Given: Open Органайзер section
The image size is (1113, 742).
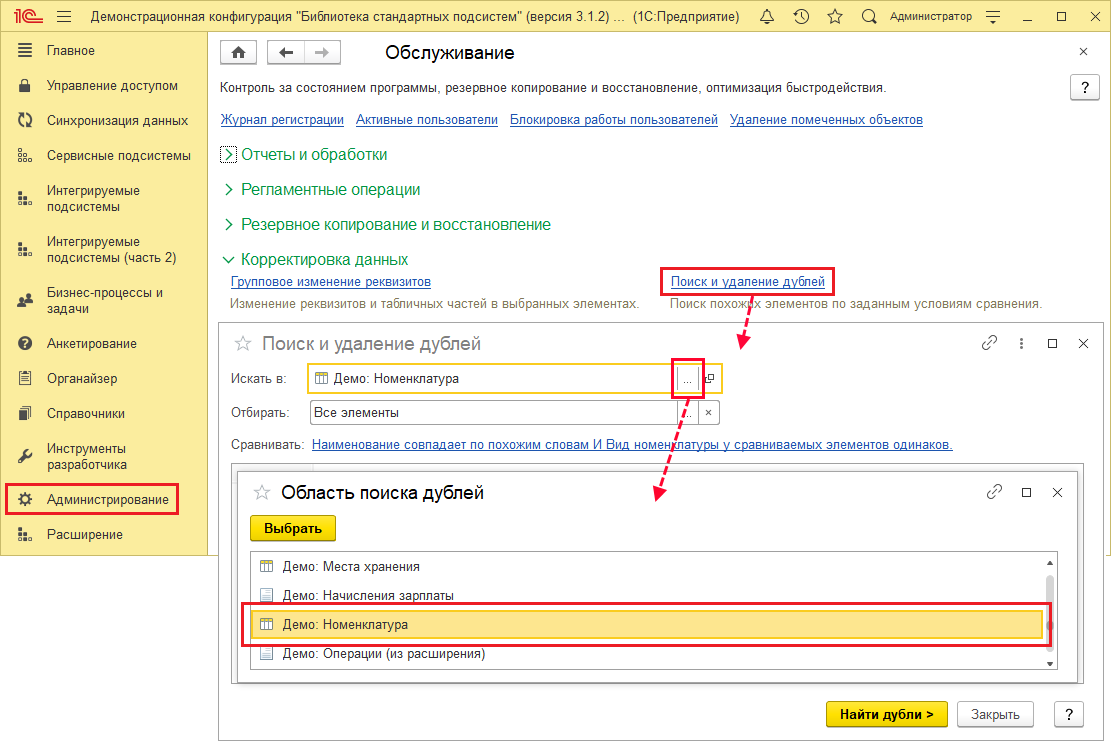Looking at the screenshot, I should [x=104, y=378].
